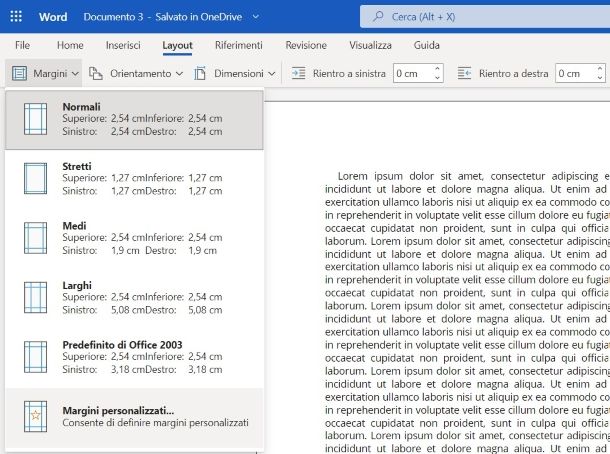
Task: Click the Office 2003 margin thumbnail icon
Action: pos(35,357)
